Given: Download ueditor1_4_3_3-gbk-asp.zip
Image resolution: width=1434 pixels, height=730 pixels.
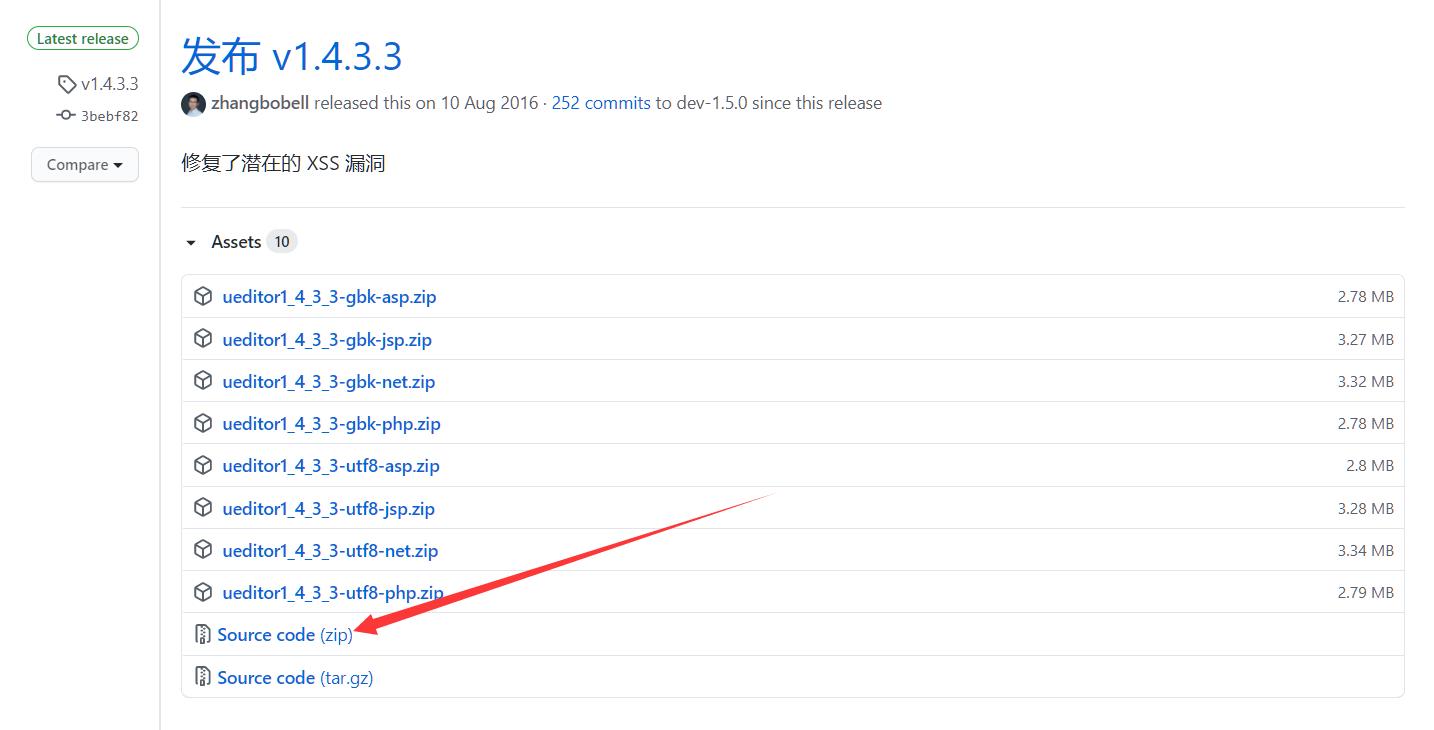Looking at the screenshot, I should pos(329,297).
